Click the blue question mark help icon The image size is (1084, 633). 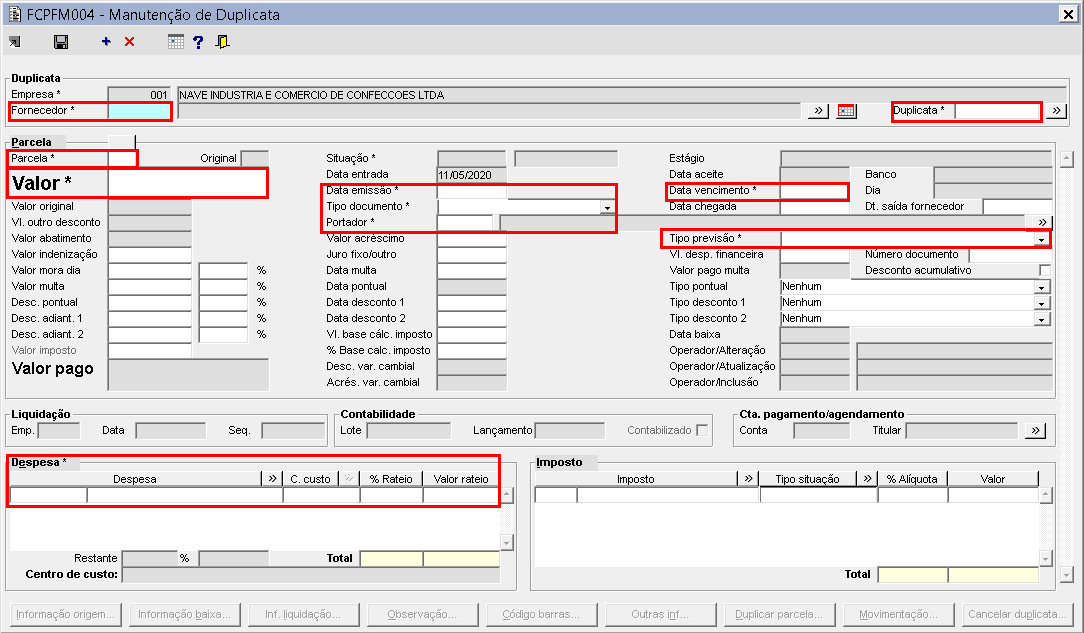click(198, 42)
